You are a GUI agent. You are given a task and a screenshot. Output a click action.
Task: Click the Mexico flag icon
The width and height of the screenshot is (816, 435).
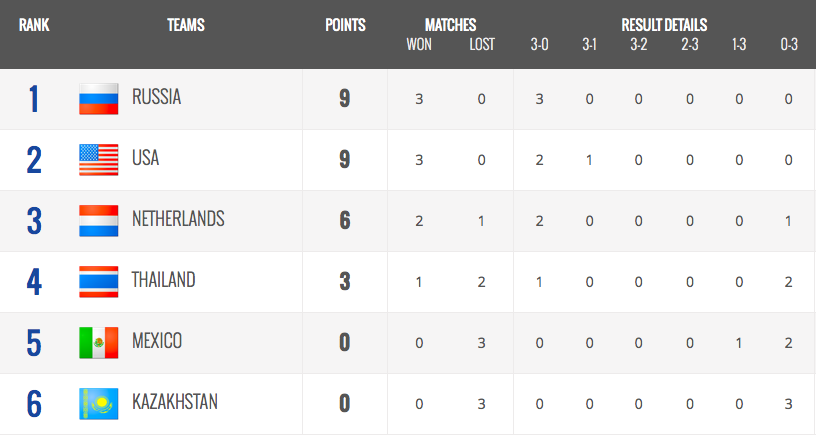pyautogui.click(x=99, y=342)
